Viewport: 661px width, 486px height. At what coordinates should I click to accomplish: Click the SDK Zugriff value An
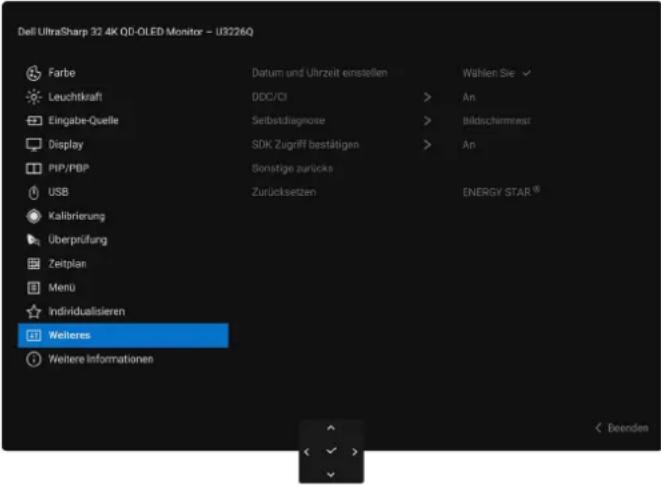(x=469, y=145)
